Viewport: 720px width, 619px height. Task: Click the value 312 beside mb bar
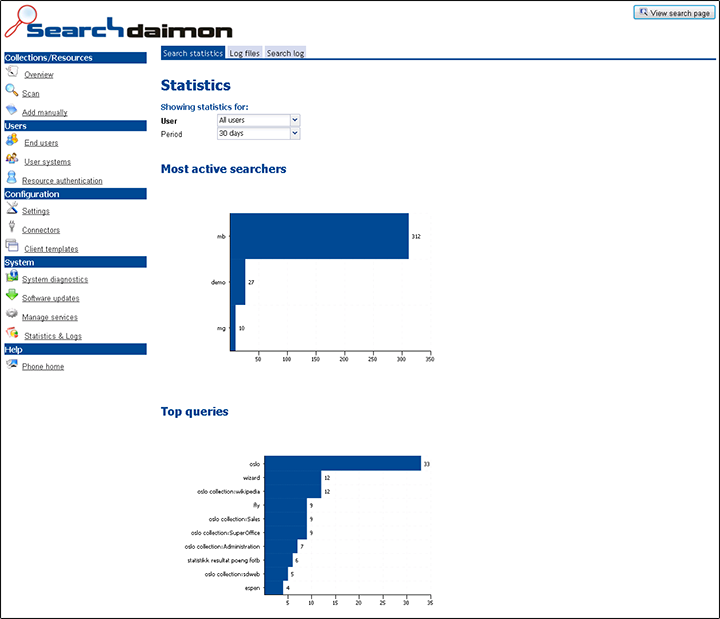[x=416, y=236]
